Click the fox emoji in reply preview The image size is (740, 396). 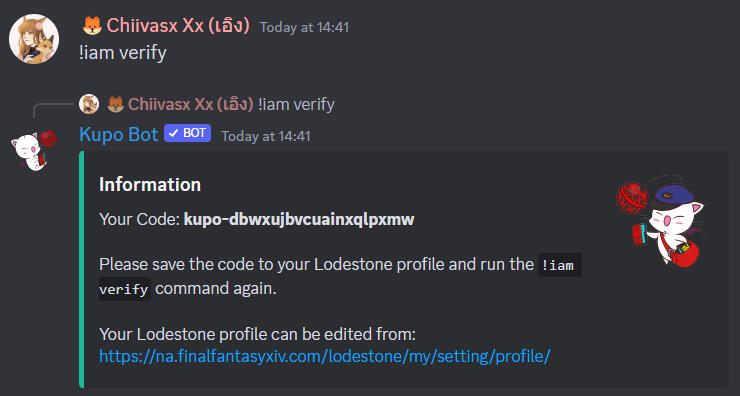tap(116, 104)
